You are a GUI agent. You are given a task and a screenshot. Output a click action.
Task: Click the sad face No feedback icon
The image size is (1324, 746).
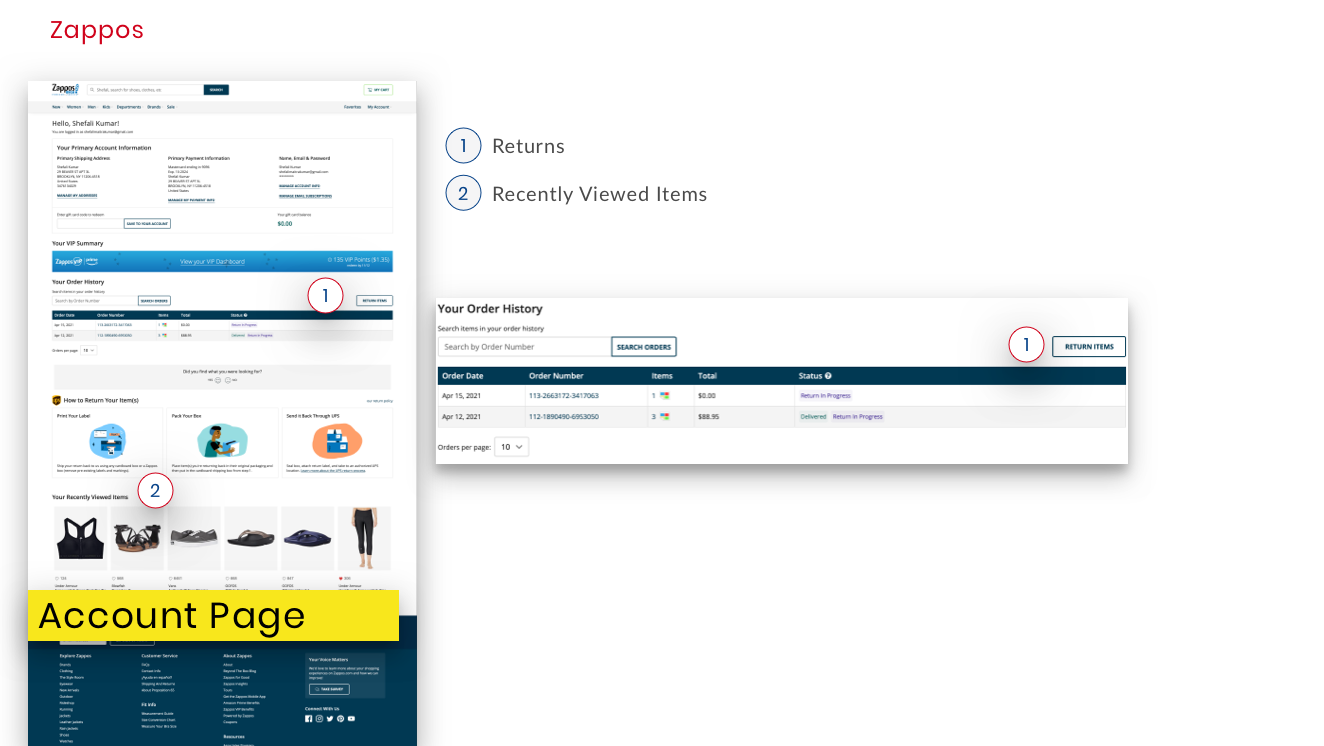(x=228, y=380)
